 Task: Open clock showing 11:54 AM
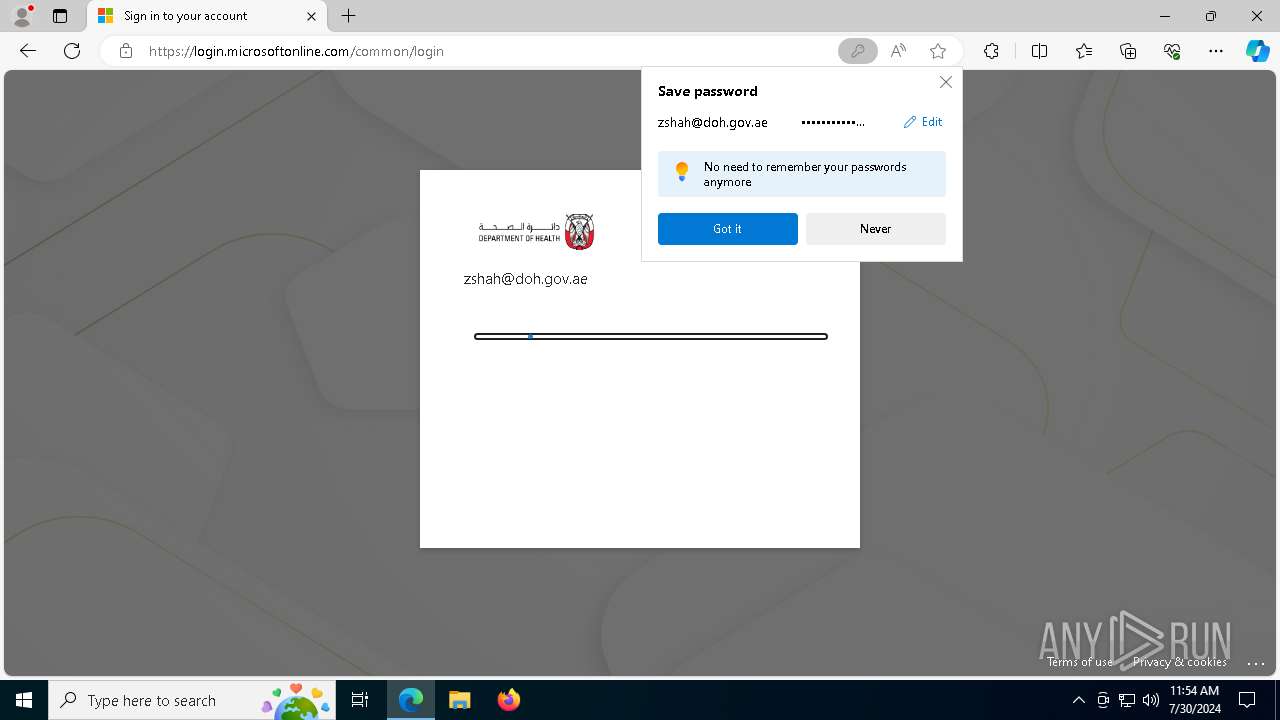click(x=1194, y=700)
